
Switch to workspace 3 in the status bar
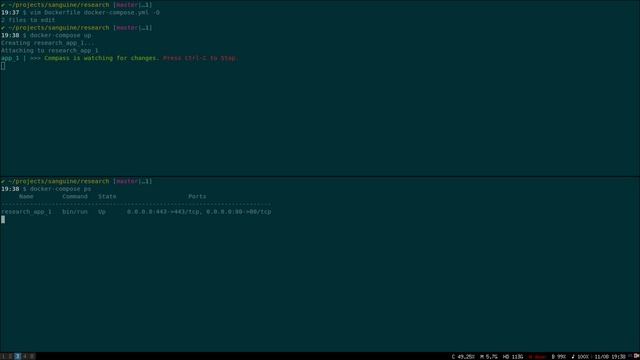tap(18, 356)
